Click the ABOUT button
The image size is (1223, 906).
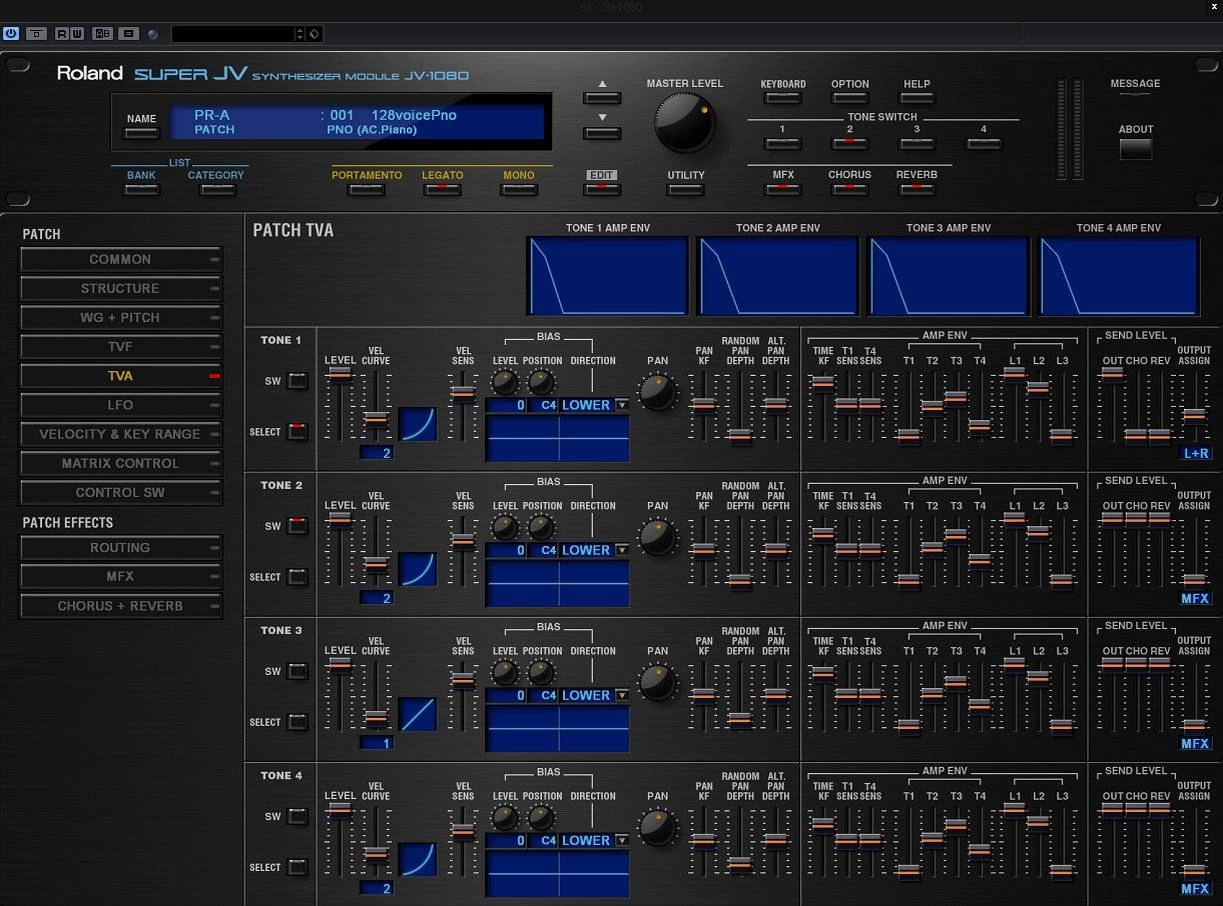tap(1136, 149)
